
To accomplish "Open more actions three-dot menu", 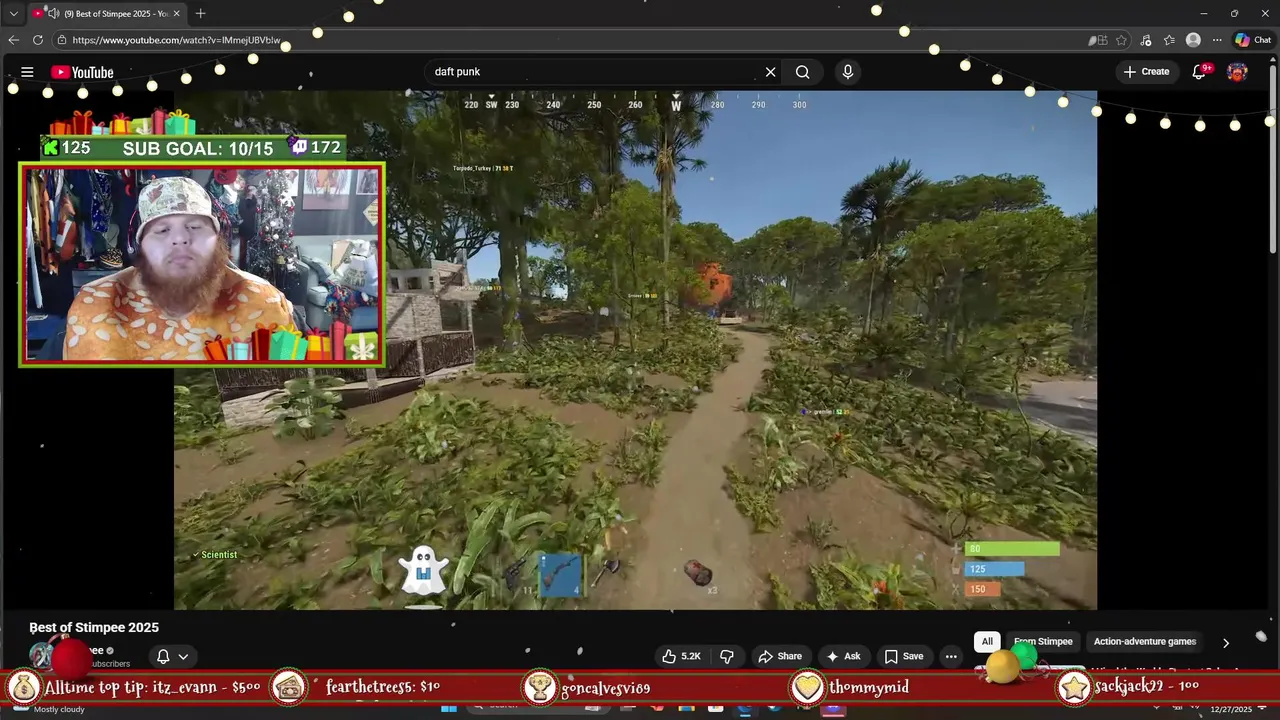I will tap(951, 656).
